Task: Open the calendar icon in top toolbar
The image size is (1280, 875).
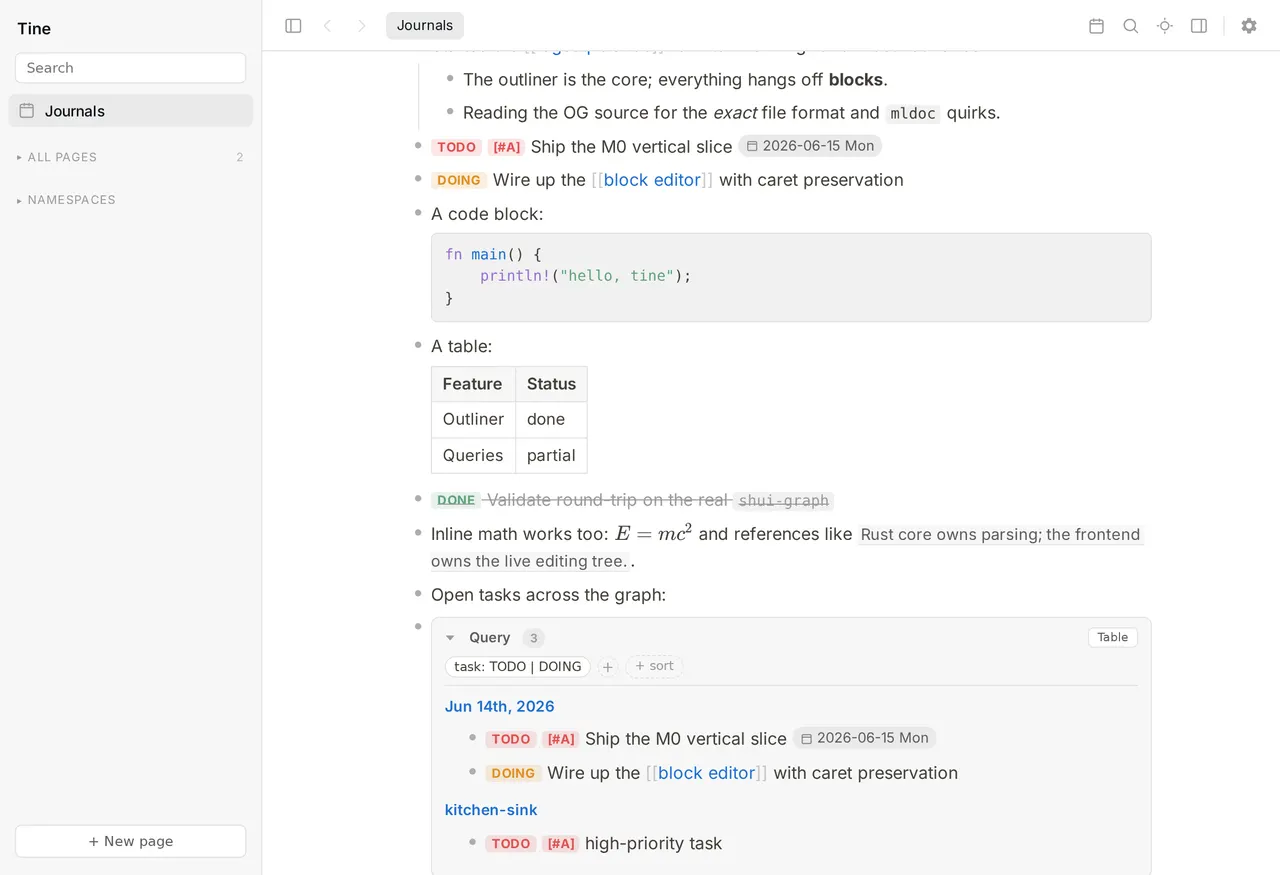Action: (x=1096, y=26)
